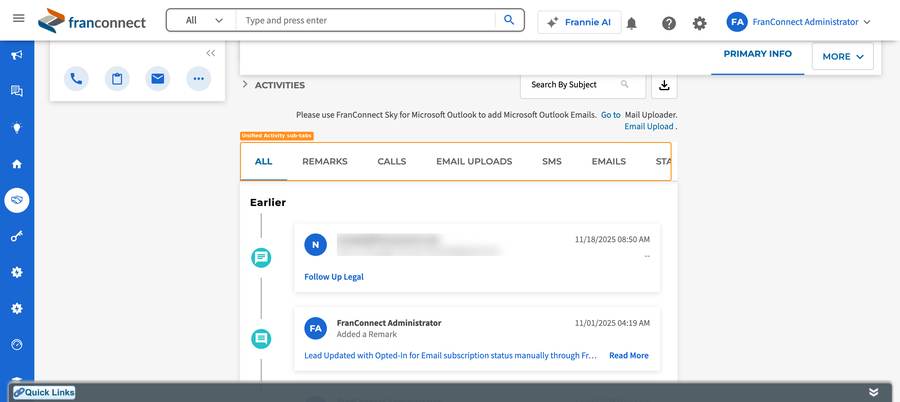Open the Email Upload link
This screenshot has height=402, width=900.
tap(649, 126)
